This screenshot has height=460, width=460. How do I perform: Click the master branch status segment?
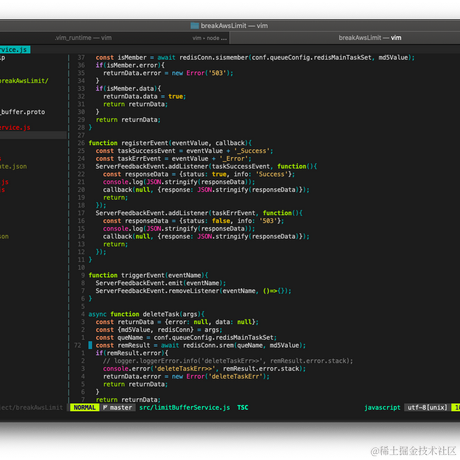118,407
